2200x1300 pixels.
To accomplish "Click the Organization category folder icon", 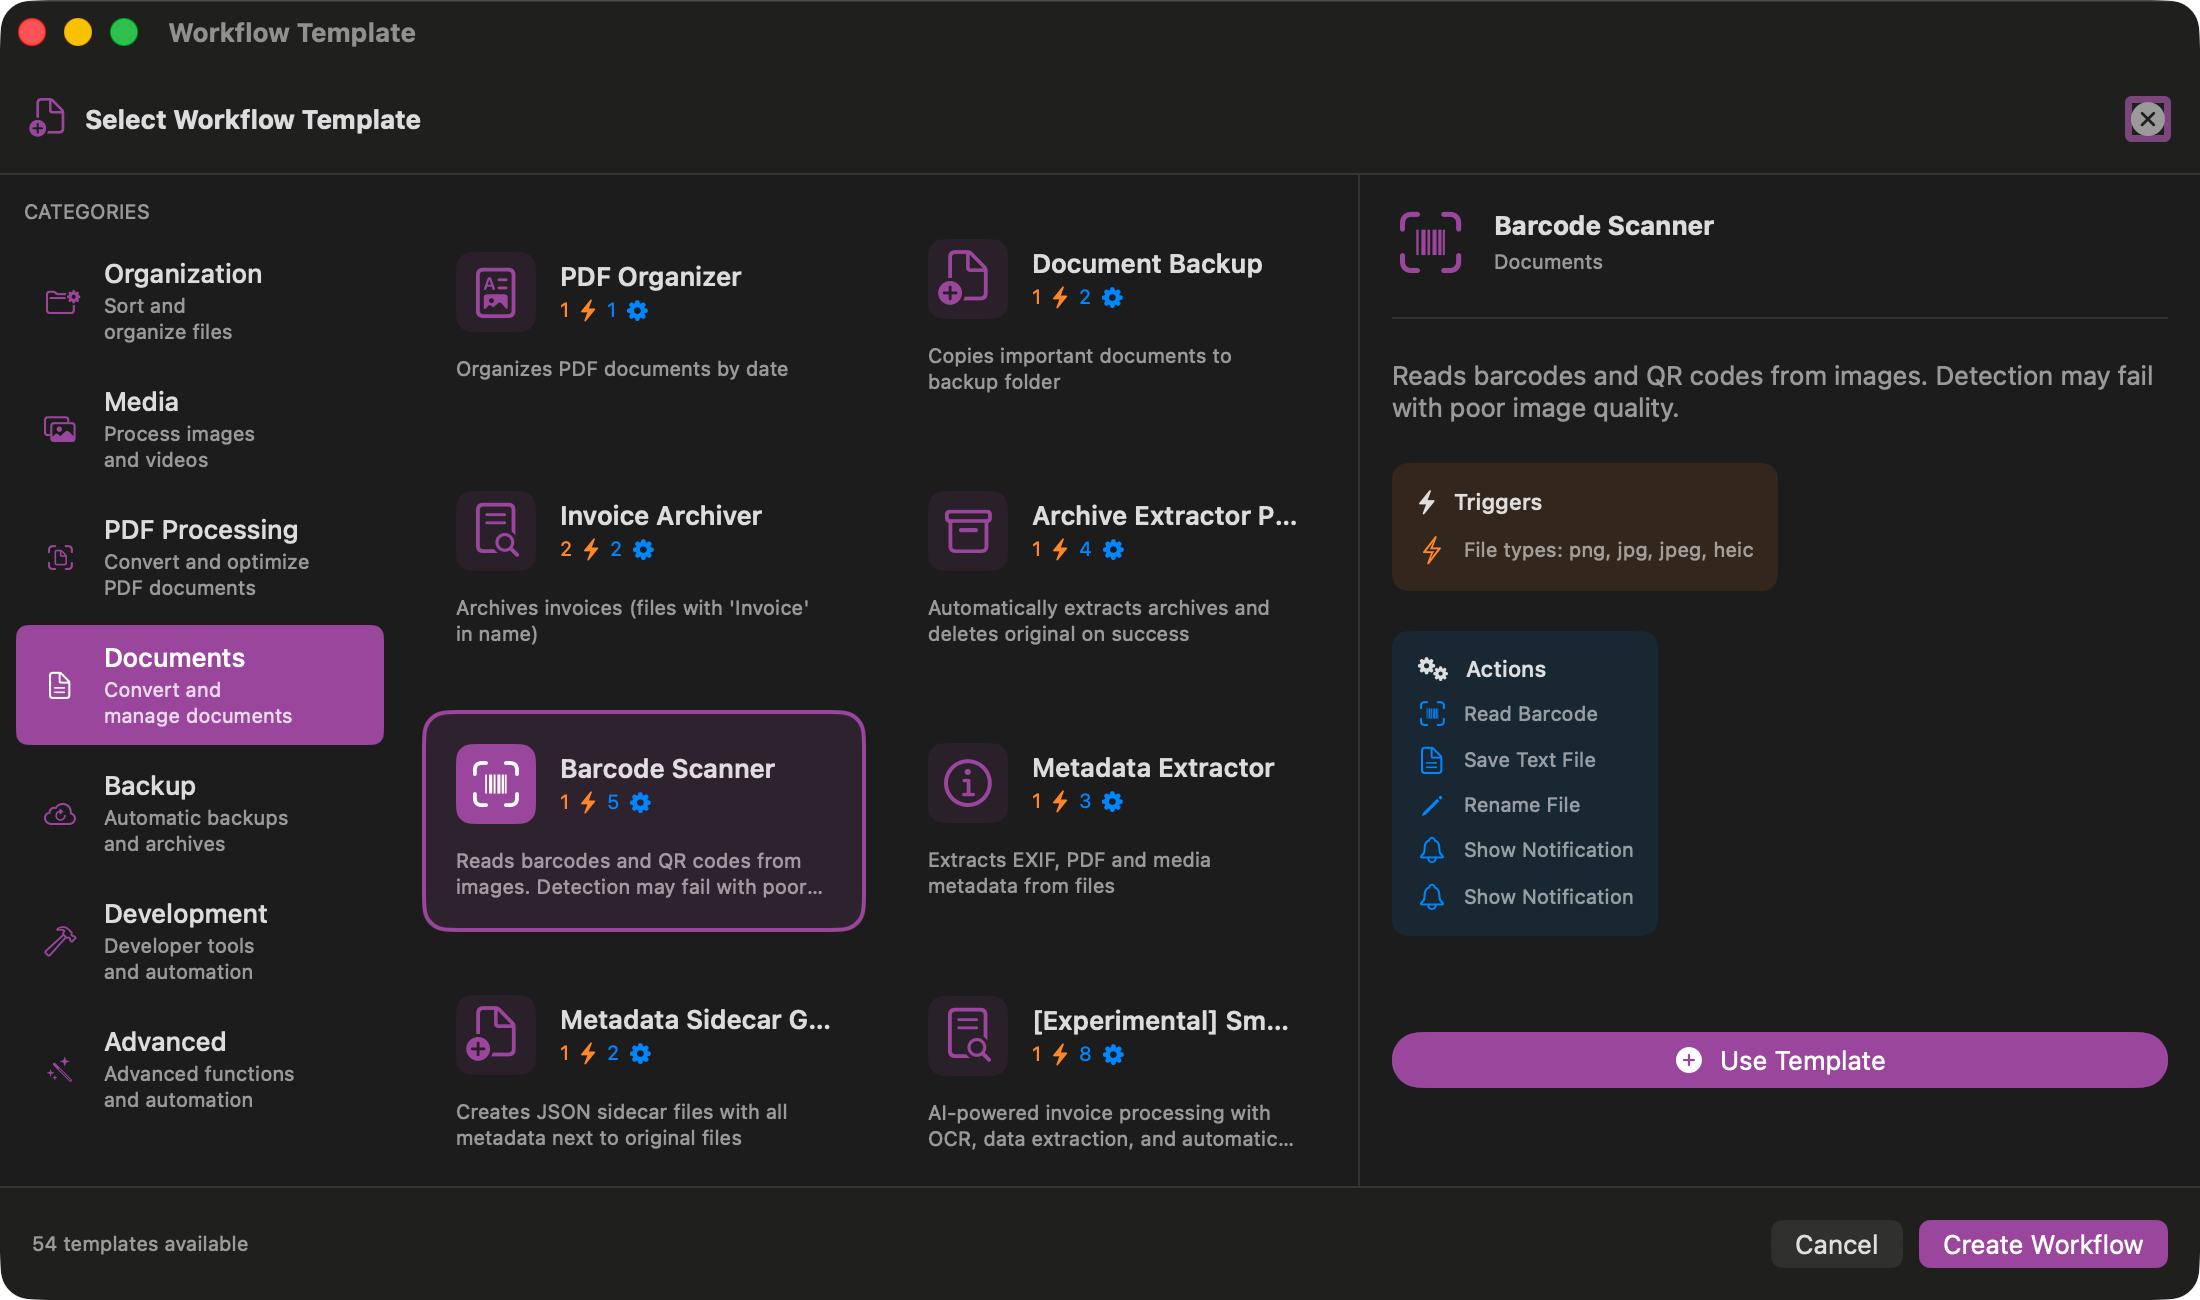I will (62, 301).
